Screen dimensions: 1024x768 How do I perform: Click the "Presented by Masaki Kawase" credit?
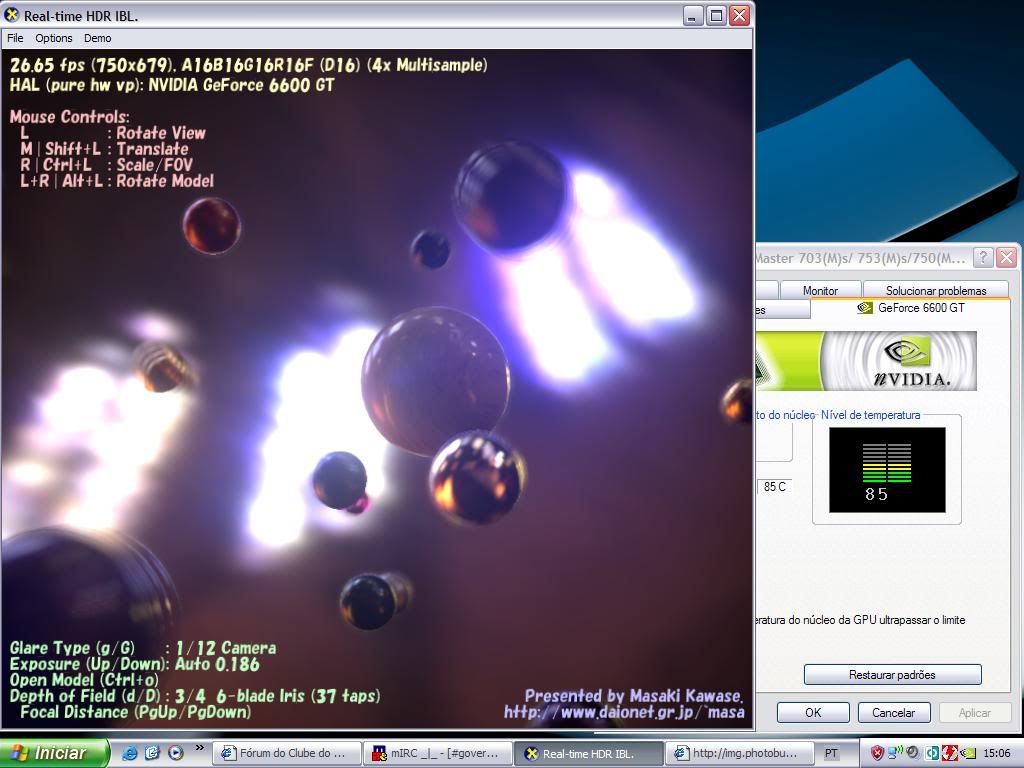click(x=633, y=696)
